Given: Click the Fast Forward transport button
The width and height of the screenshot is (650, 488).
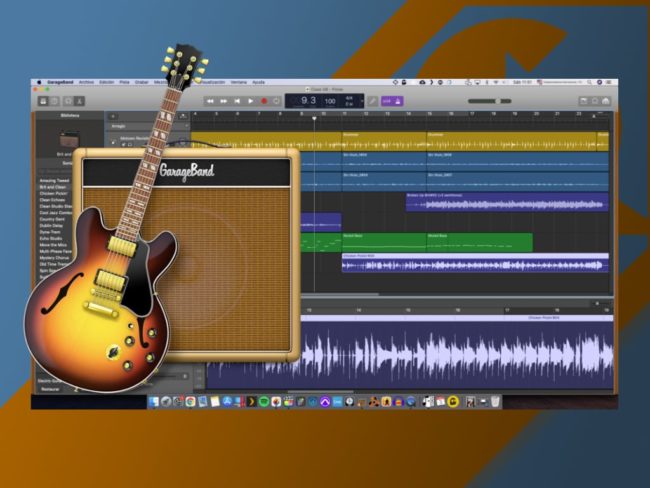Looking at the screenshot, I should tap(223, 101).
